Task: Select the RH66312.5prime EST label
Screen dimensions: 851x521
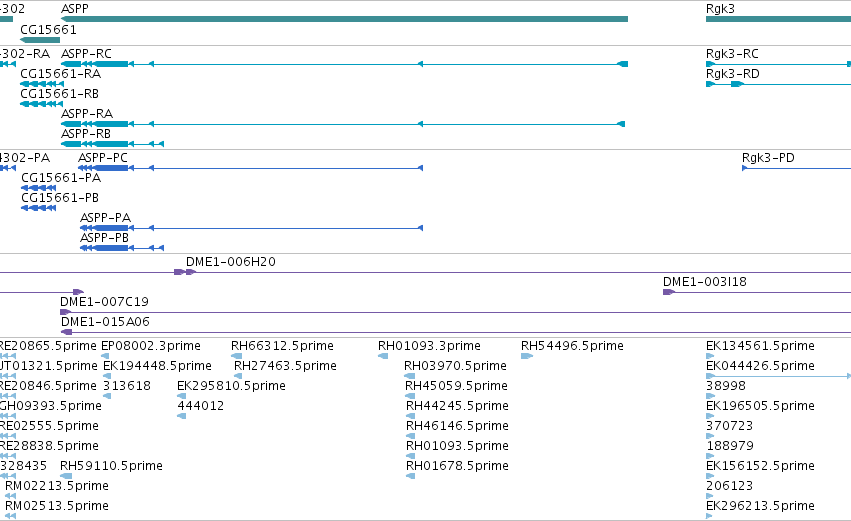Action: (282, 346)
